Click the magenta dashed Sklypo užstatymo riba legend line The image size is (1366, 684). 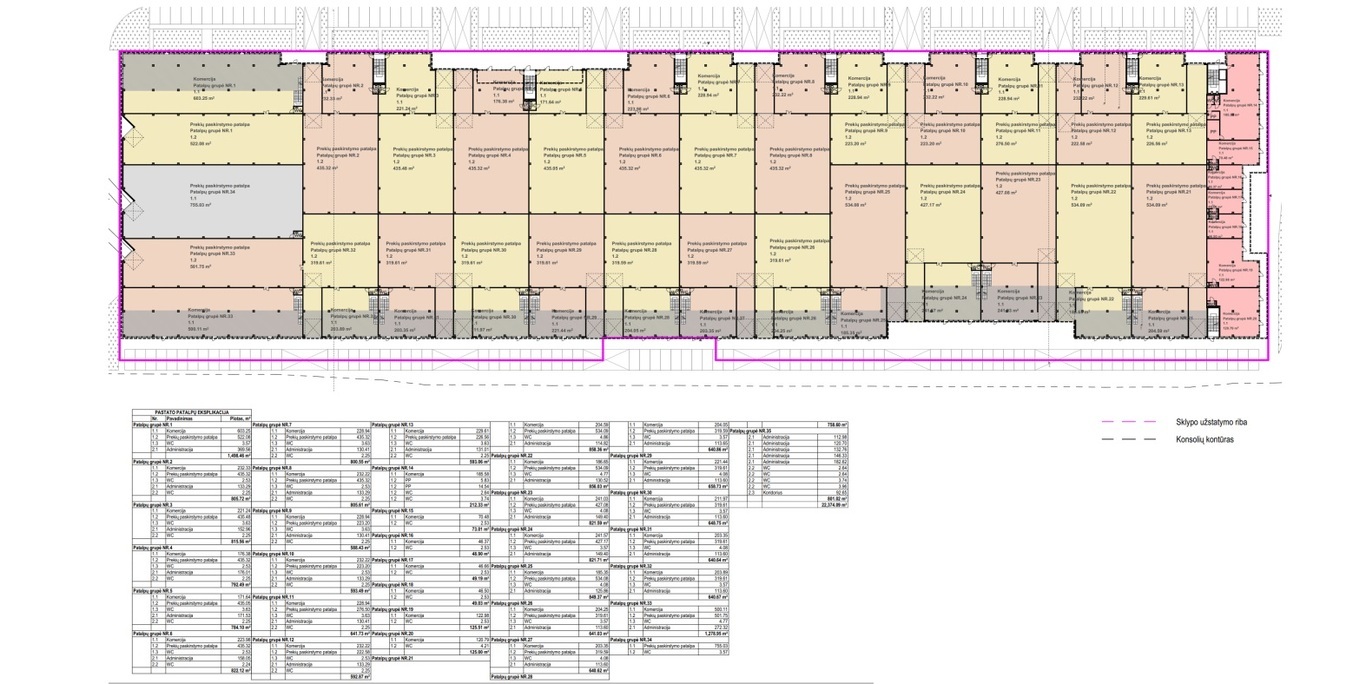click(x=1126, y=422)
